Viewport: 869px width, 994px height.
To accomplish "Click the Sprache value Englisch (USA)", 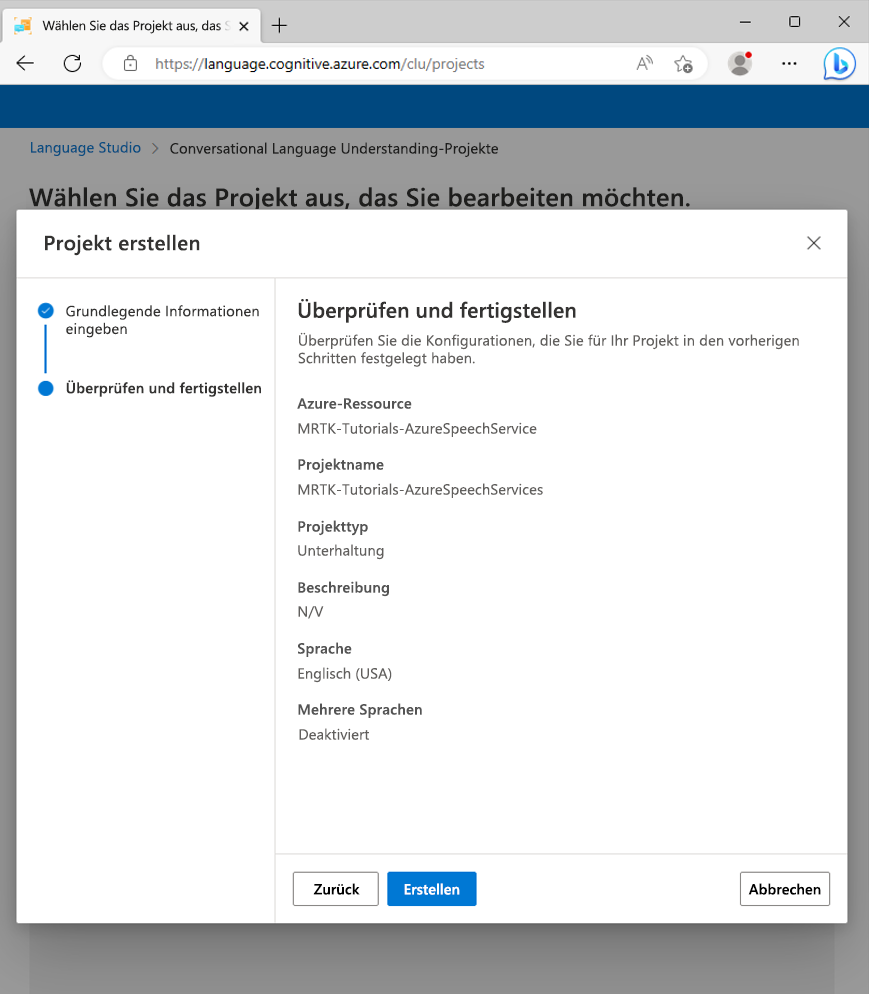I will tap(345, 673).
